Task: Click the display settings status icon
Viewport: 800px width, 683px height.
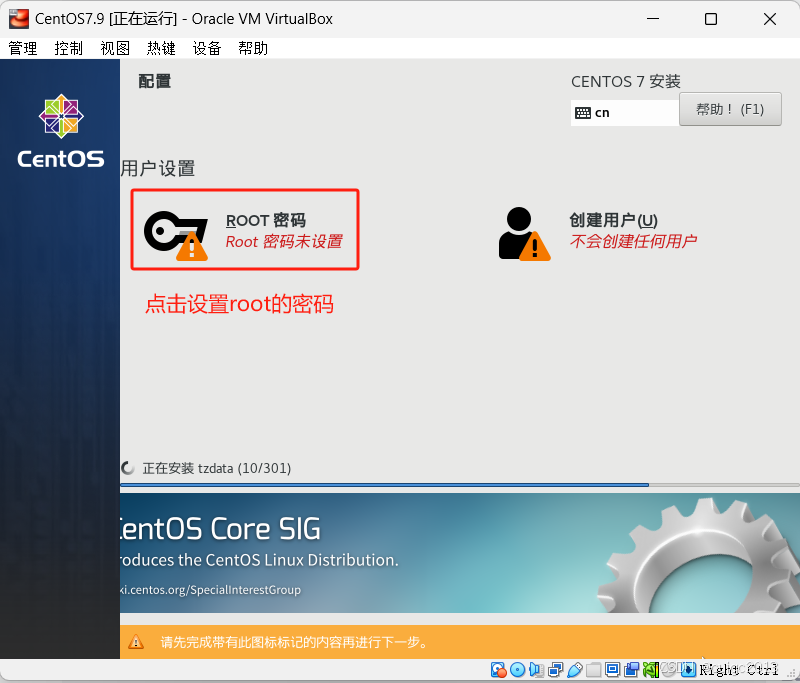Action: pos(612,670)
